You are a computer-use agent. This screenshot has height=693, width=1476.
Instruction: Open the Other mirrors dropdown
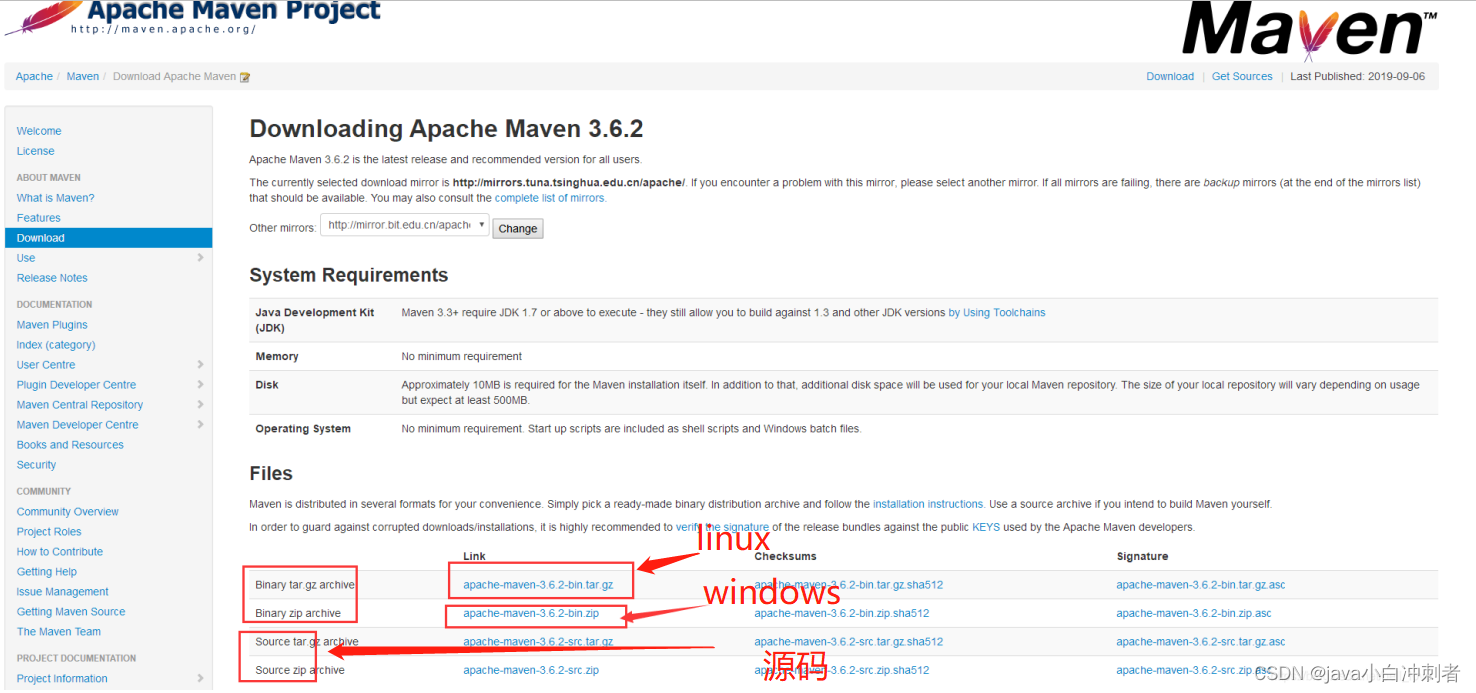405,226
